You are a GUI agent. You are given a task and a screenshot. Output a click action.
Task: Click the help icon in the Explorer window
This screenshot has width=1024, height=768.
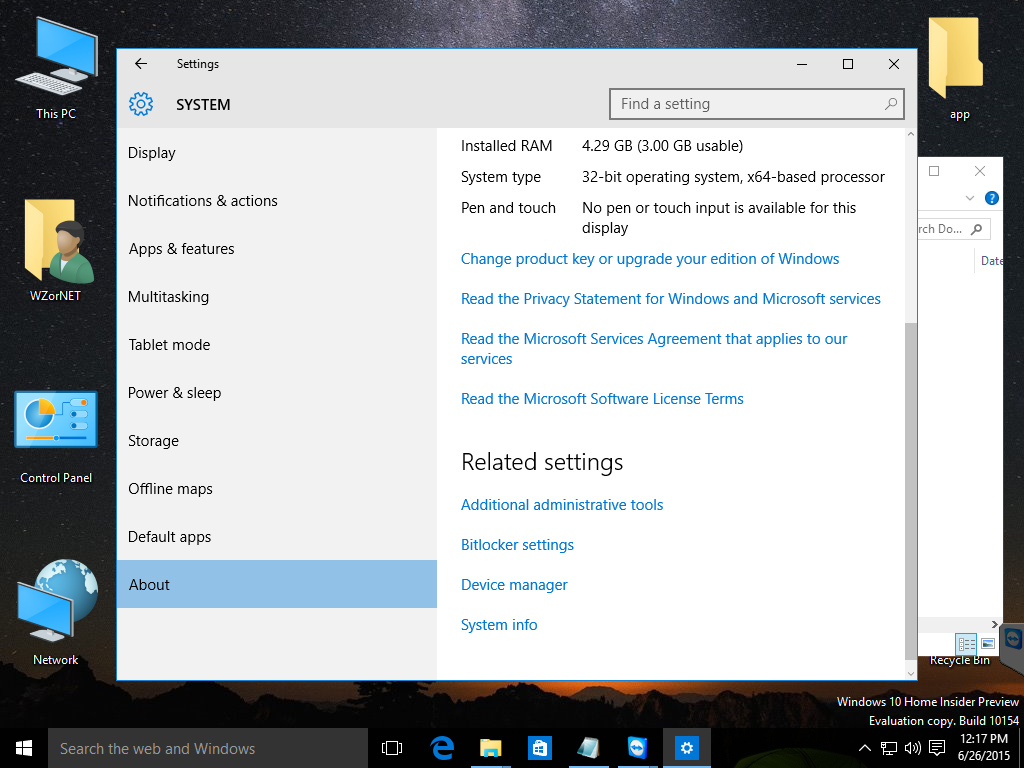[991, 198]
